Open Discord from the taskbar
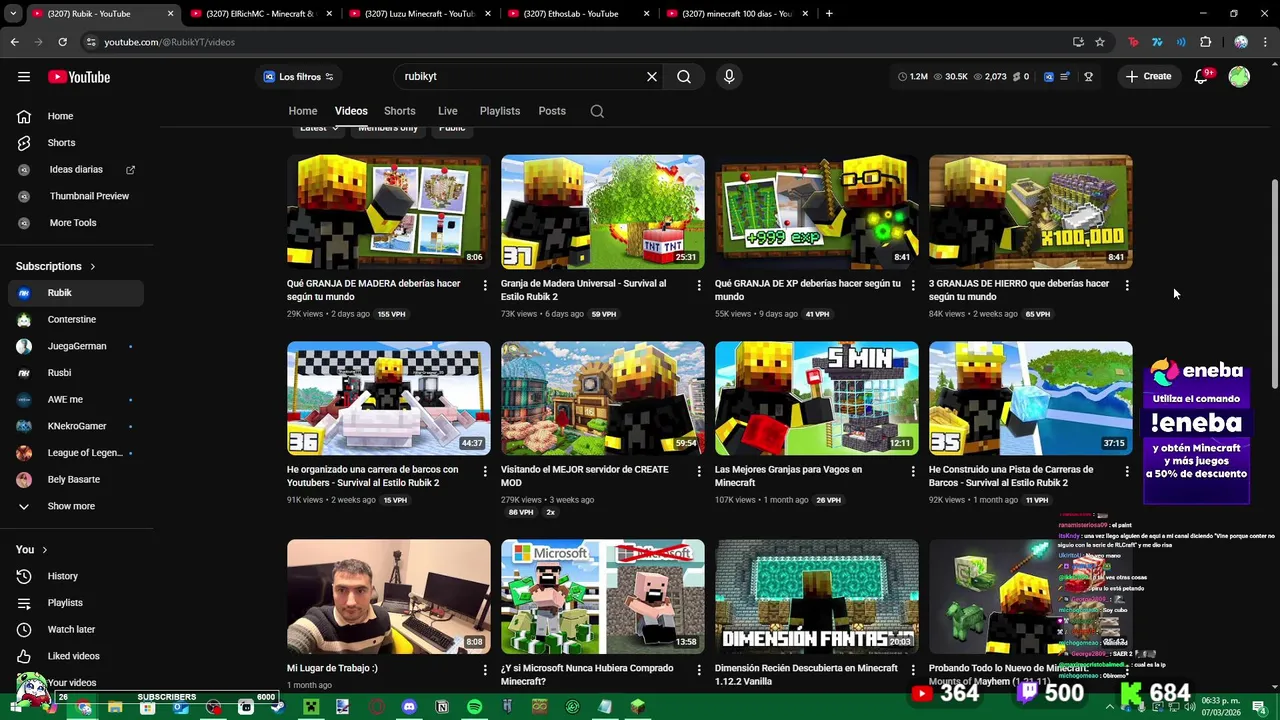This screenshot has height=720, width=1280. point(409,707)
